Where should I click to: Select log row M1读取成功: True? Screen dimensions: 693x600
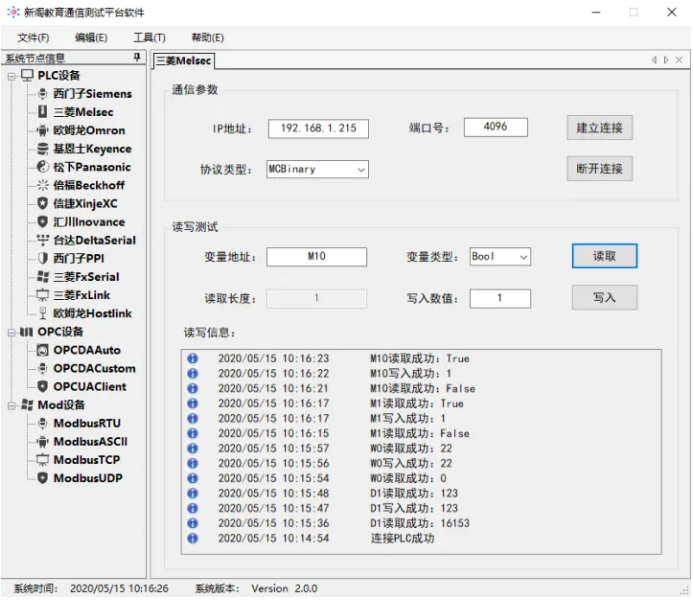(x=421, y=403)
